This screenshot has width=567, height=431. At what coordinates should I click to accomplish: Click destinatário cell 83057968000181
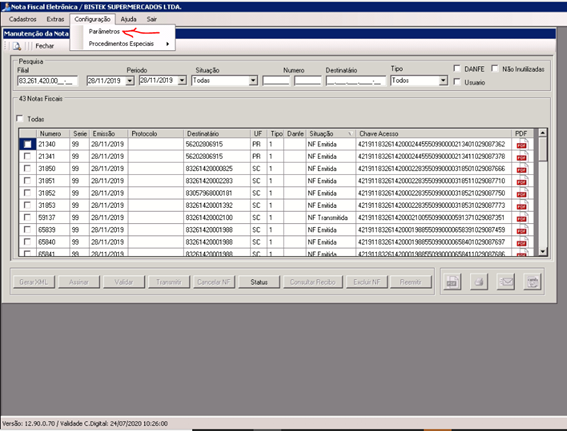[x=217, y=193]
